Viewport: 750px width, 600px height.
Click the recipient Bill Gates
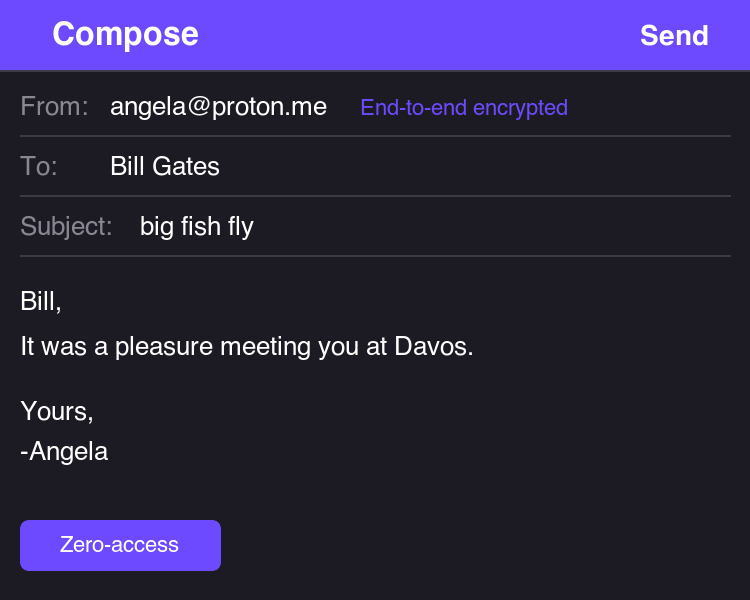(165, 166)
